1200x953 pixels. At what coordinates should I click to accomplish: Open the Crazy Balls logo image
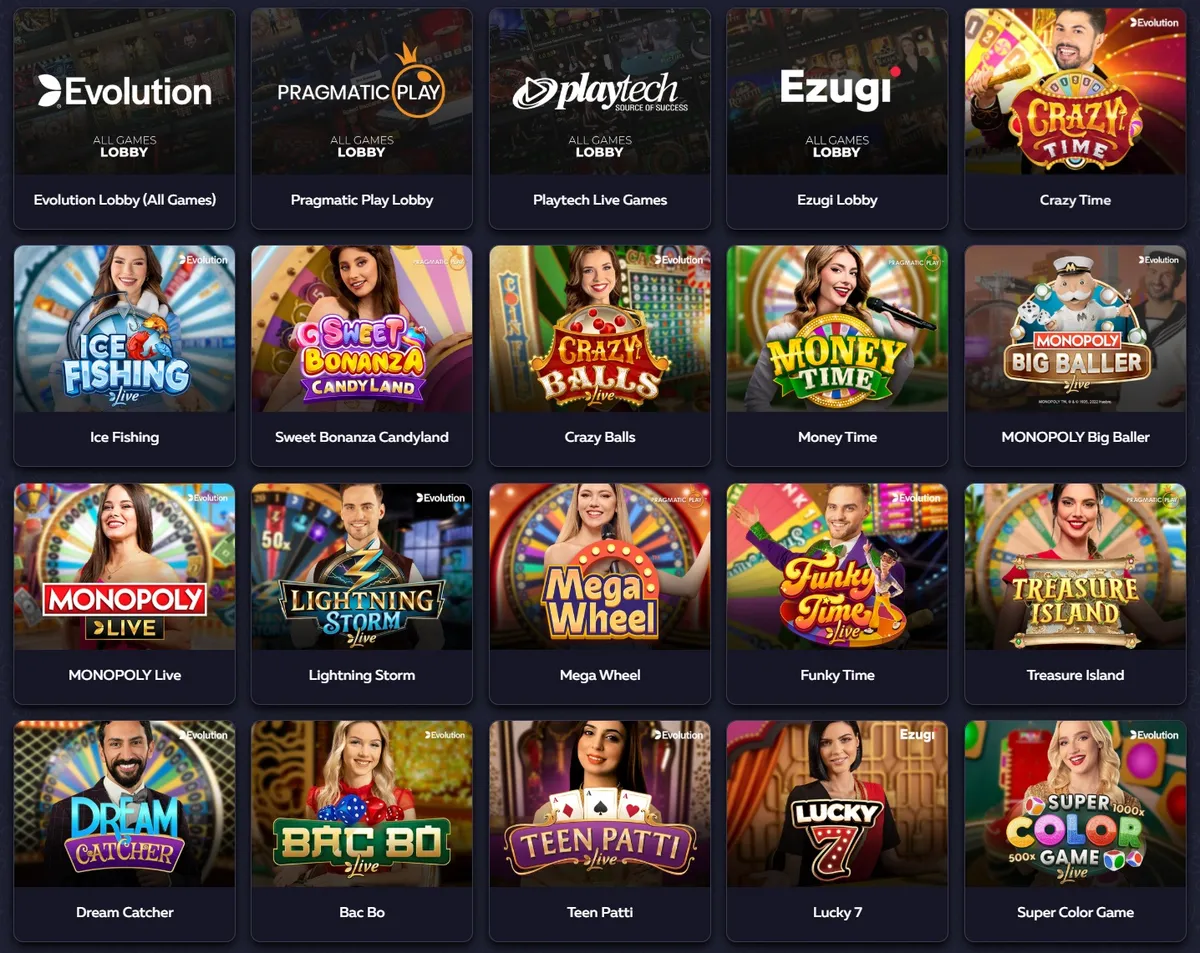point(600,329)
